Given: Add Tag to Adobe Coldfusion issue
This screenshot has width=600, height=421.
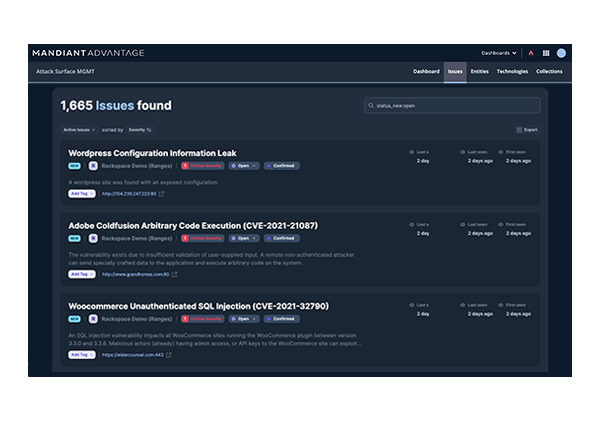Looking at the screenshot, I should tap(82, 274).
